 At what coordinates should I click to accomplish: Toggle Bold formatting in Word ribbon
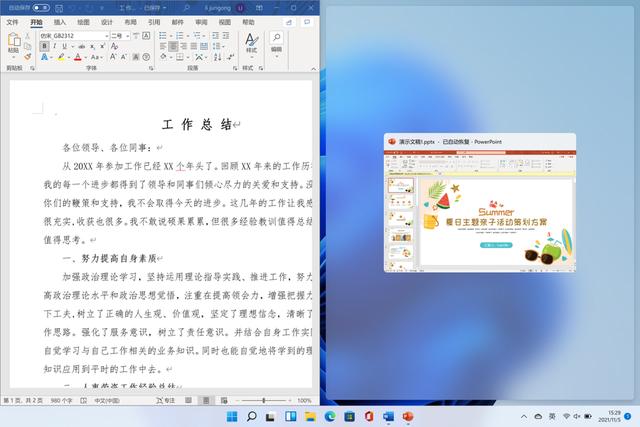pyautogui.click(x=44, y=47)
